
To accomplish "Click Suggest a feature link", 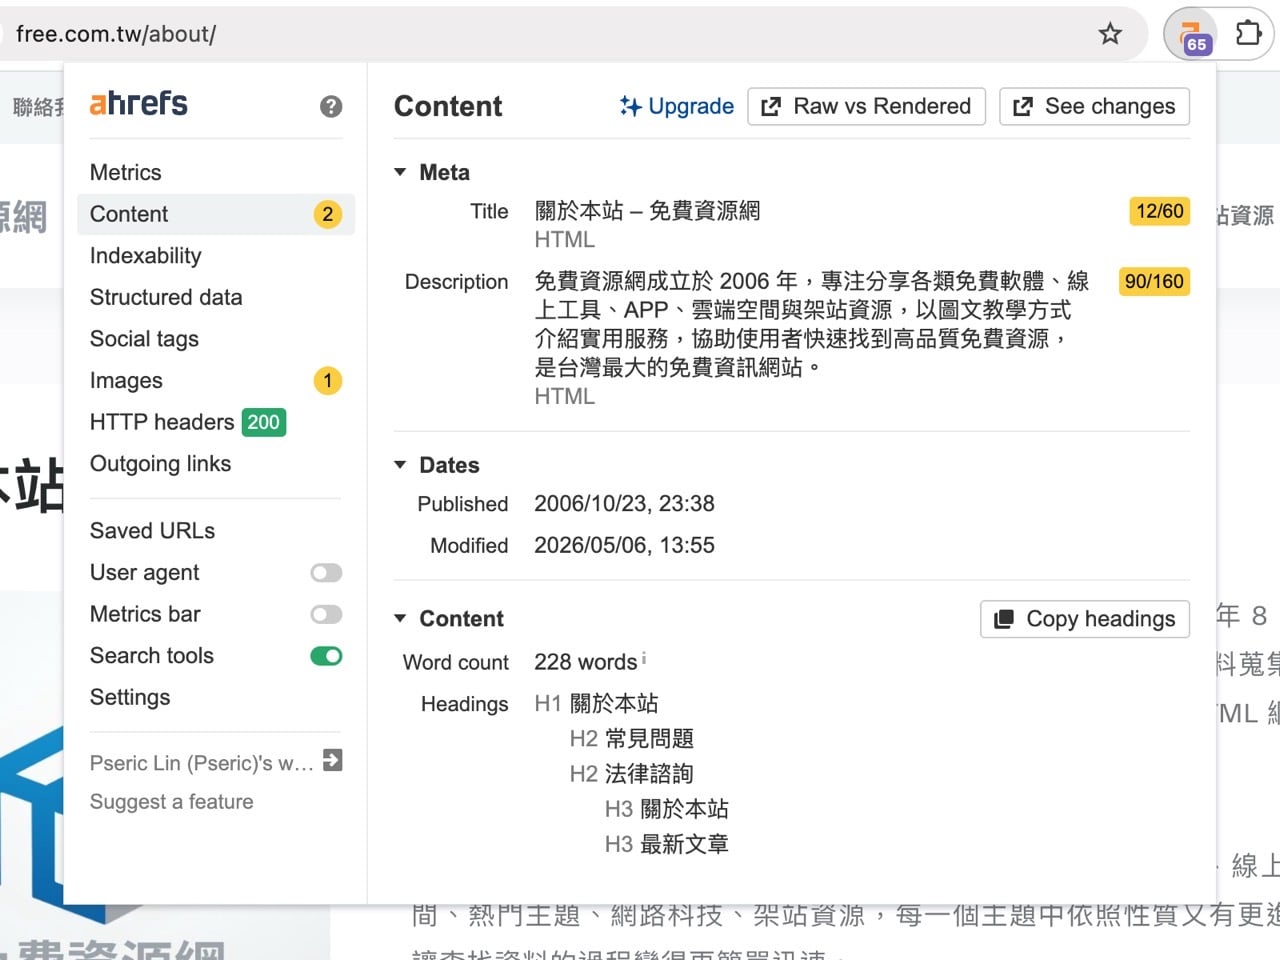I will click(171, 801).
